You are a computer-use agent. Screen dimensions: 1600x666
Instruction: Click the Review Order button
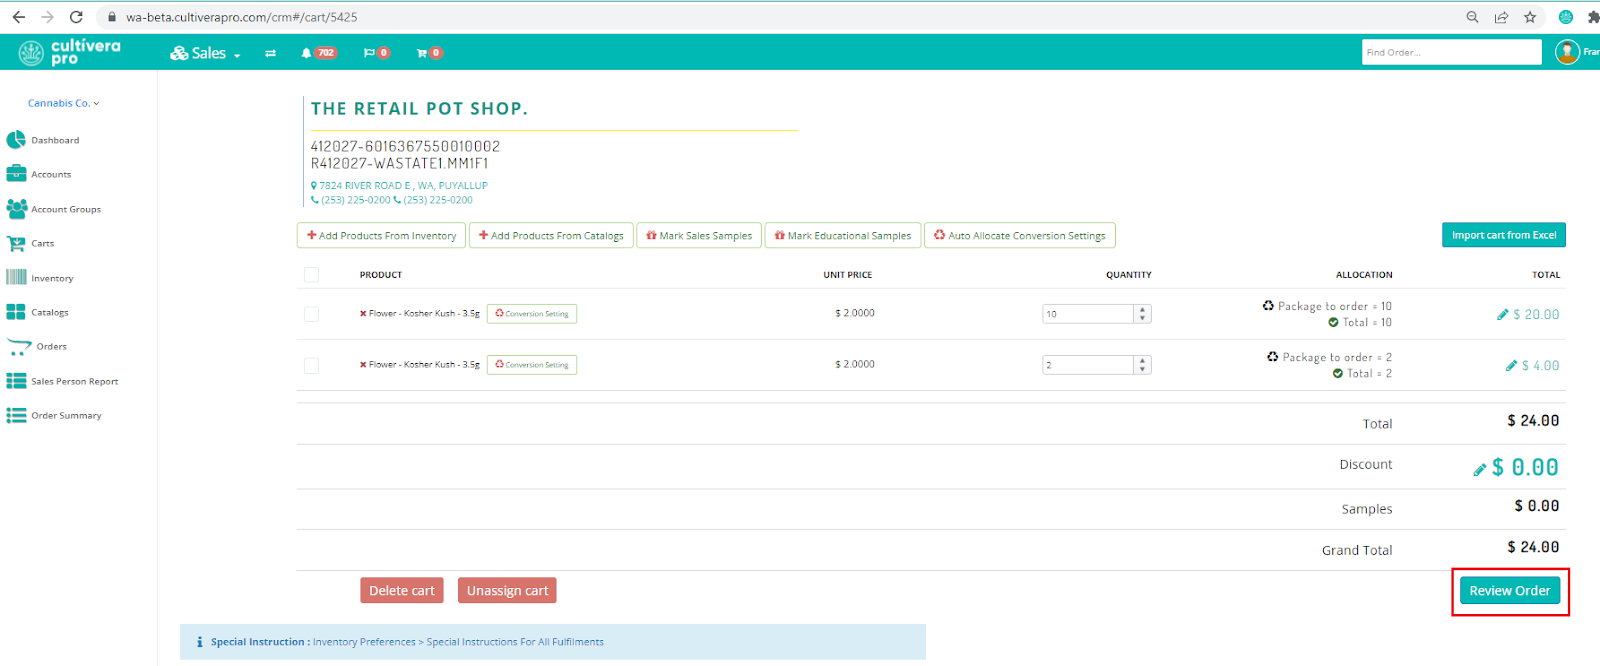tap(1509, 591)
